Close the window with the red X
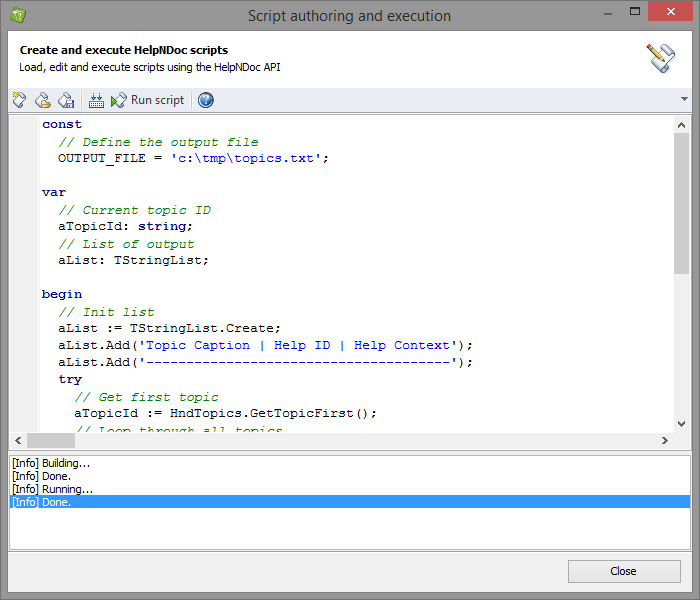The width and height of the screenshot is (700, 600). point(671,11)
